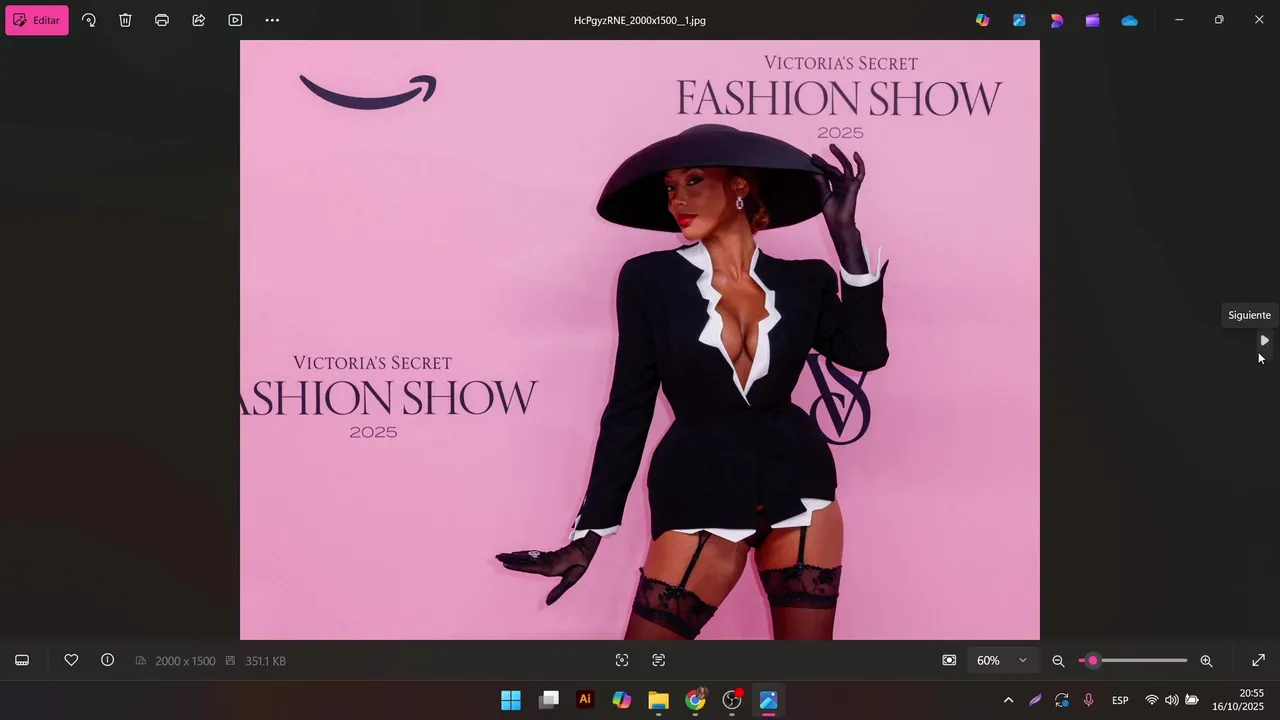Open Copilot app on taskbar
Image resolution: width=1280 pixels, height=720 pixels.
tap(622, 700)
